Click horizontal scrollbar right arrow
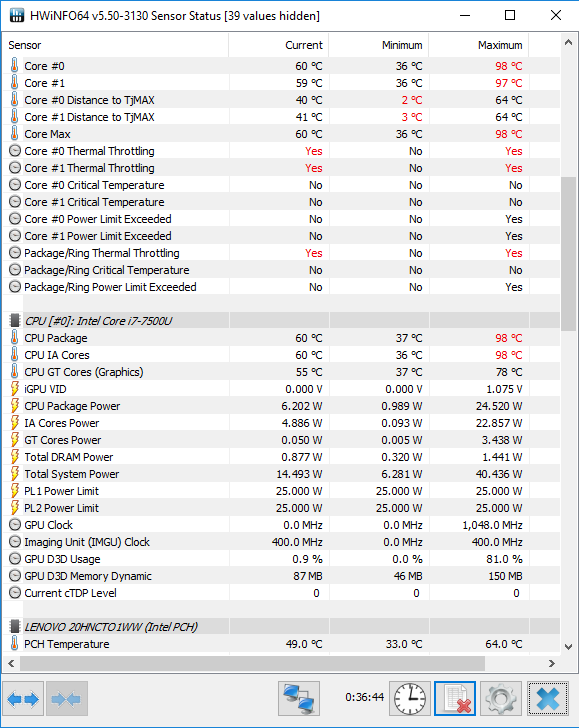 pyautogui.click(x=552, y=663)
